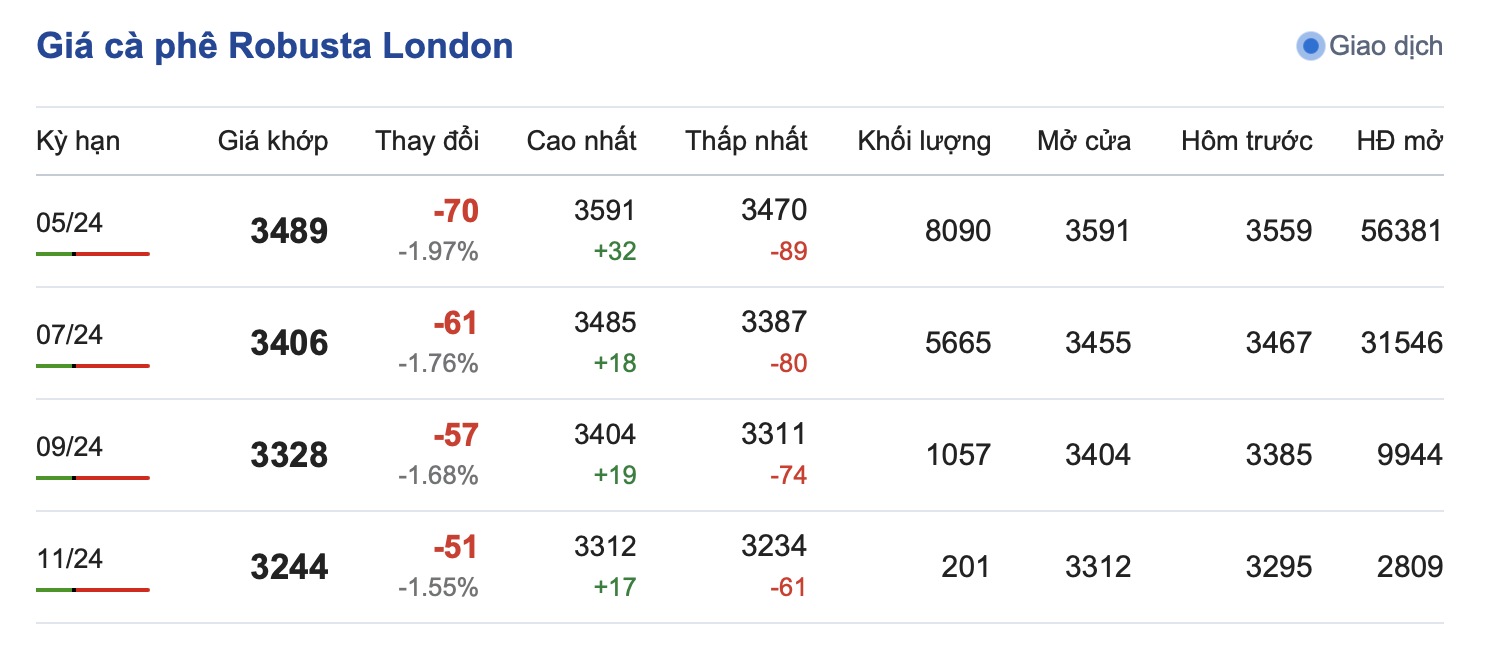1486x646 pixels.
Task: Click the HĐ mở column header
Action: [x=1399, y=141]
